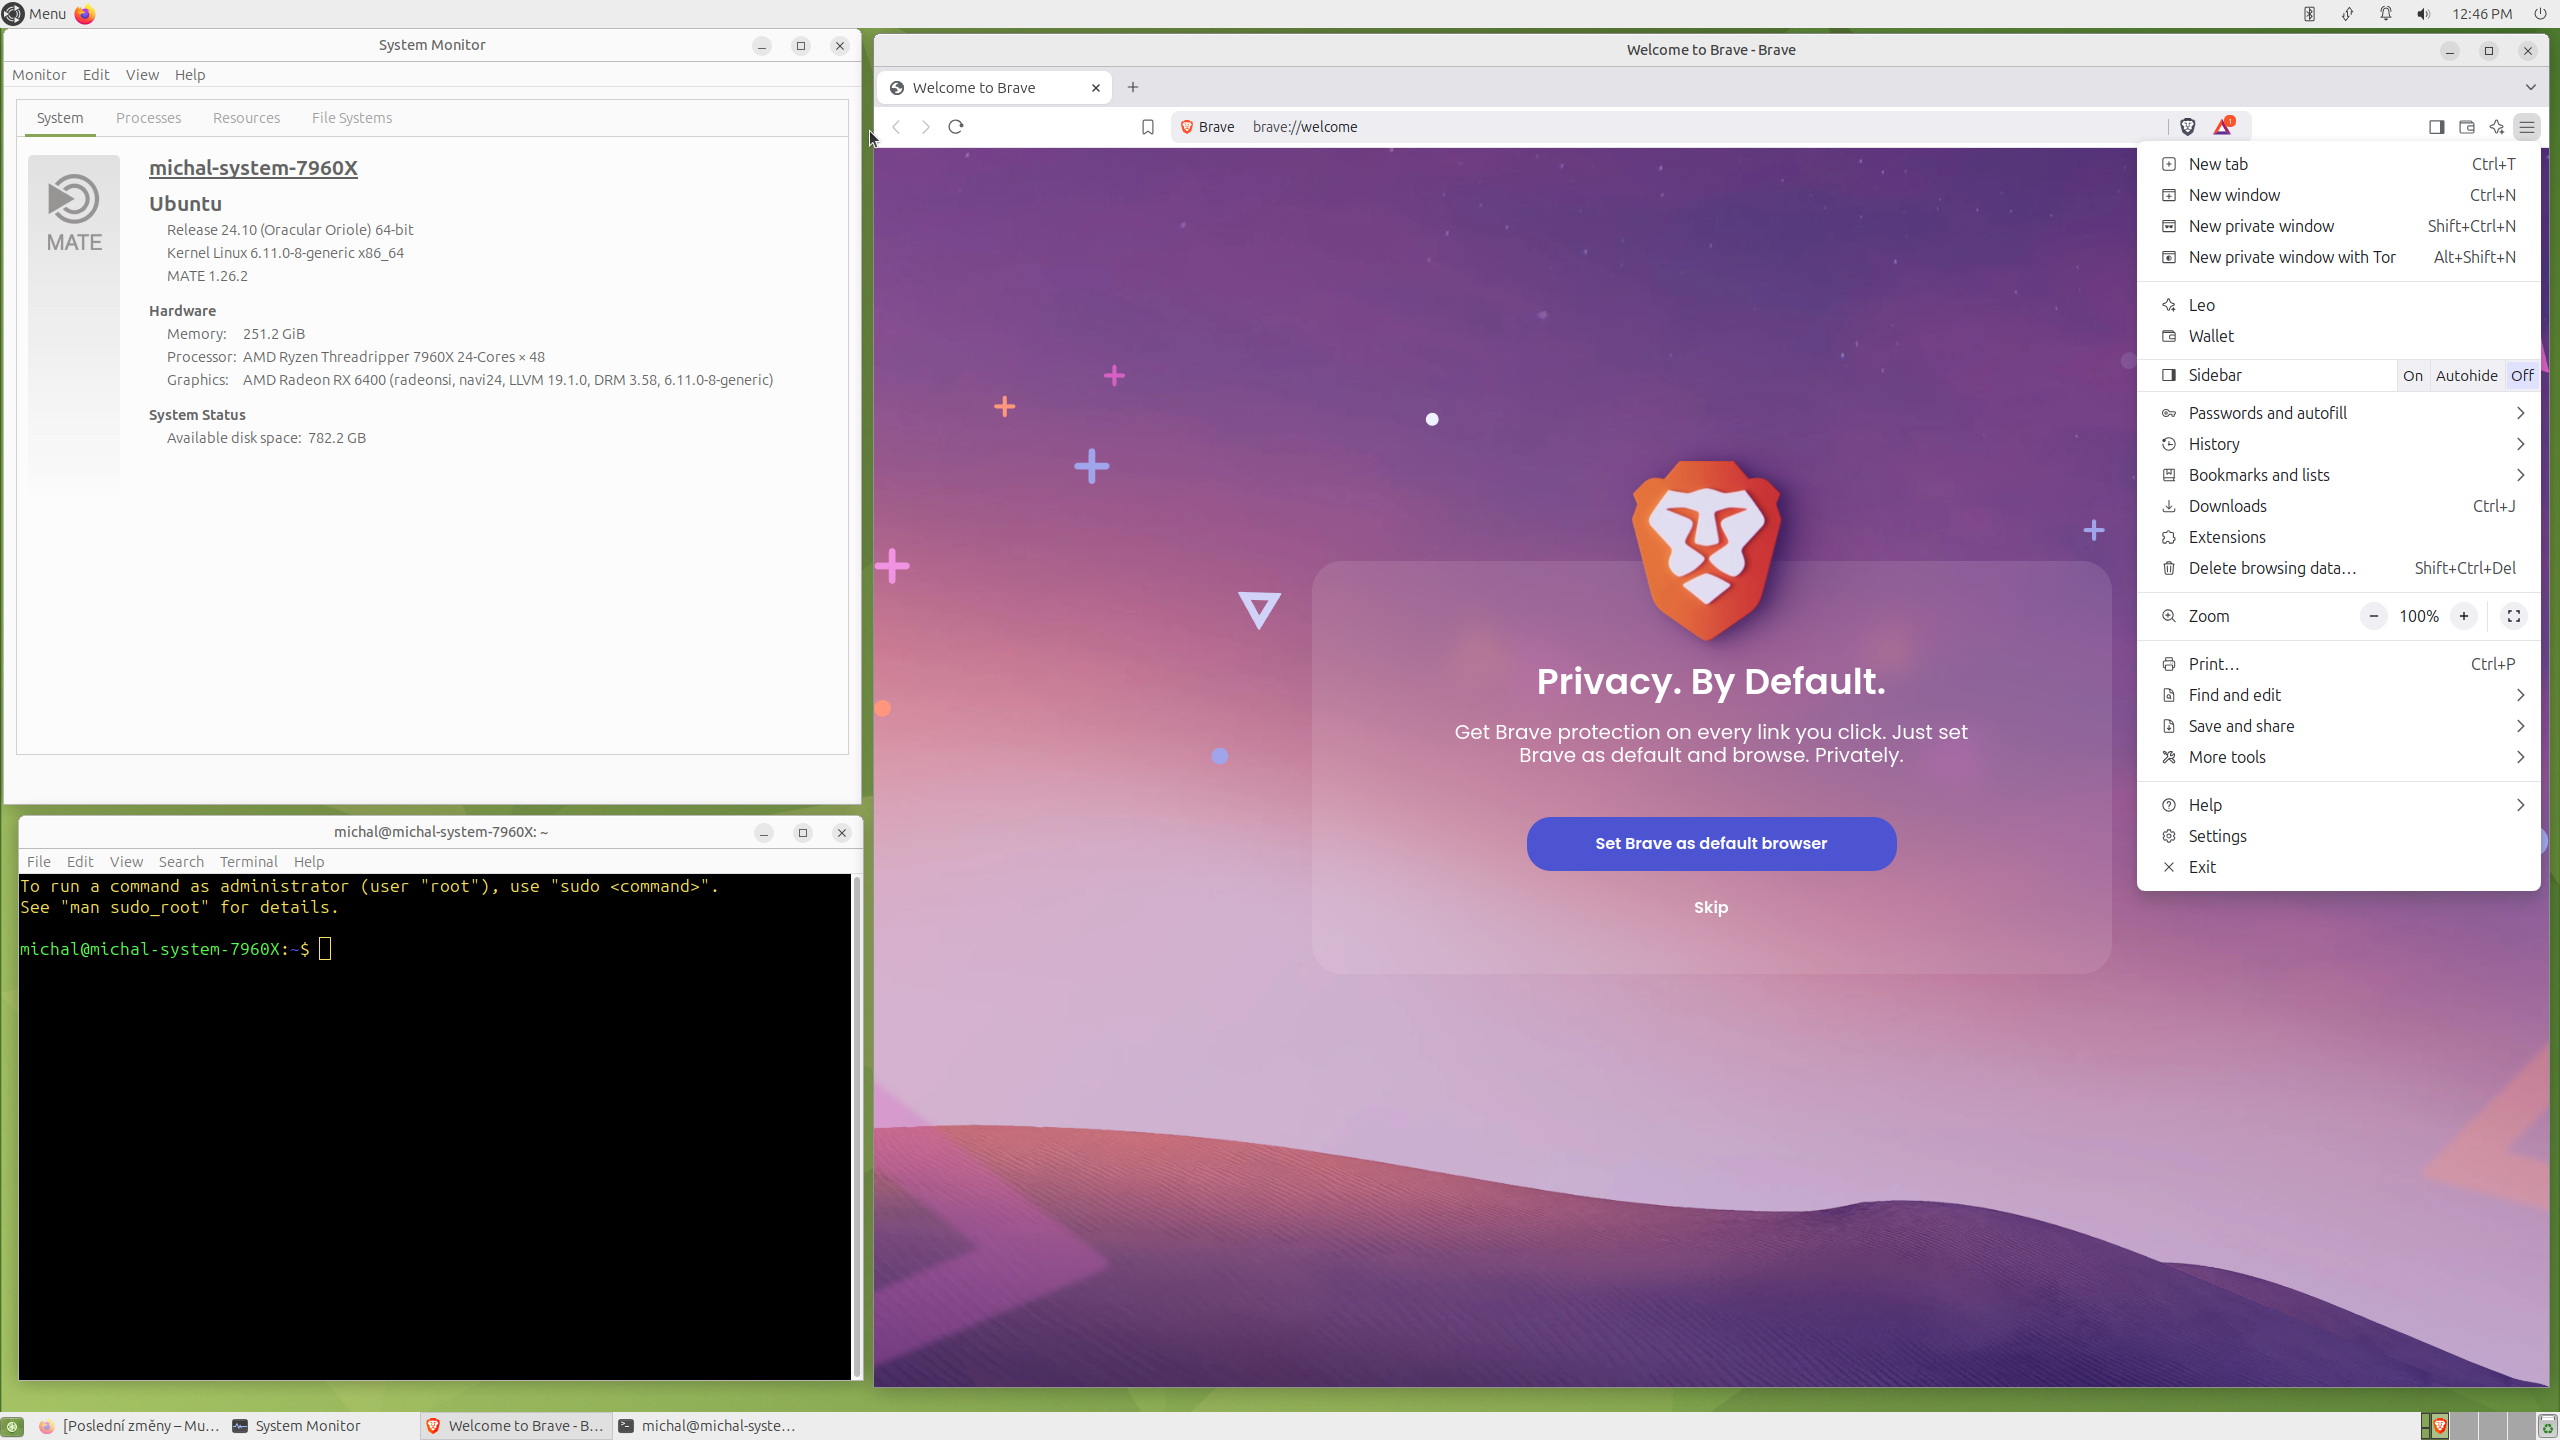Click the sidebar panel toolbar icon
Screen dimensions: 2560x1440
[x=2436, y=127]
